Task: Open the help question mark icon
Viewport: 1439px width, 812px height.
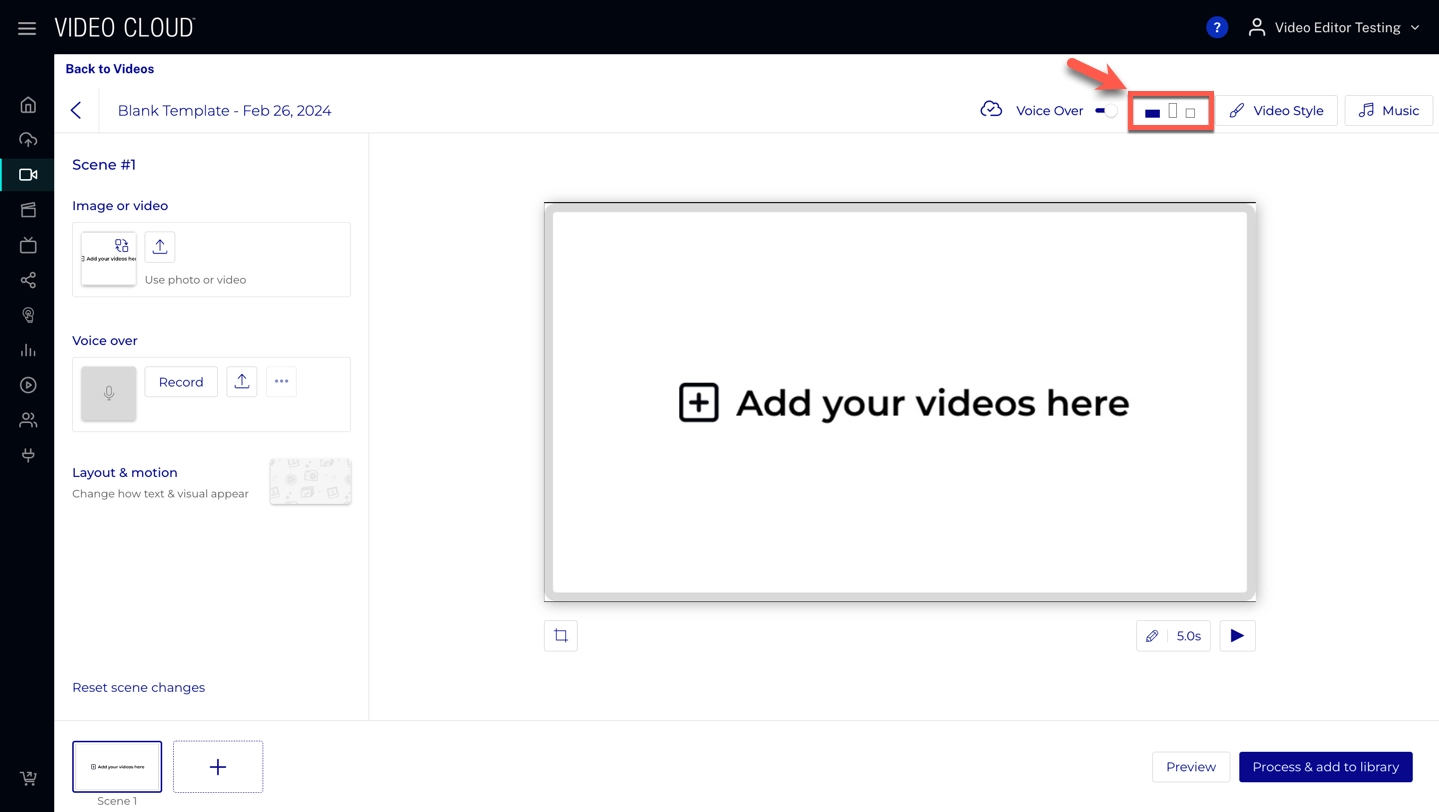Action: (1216, 28)
